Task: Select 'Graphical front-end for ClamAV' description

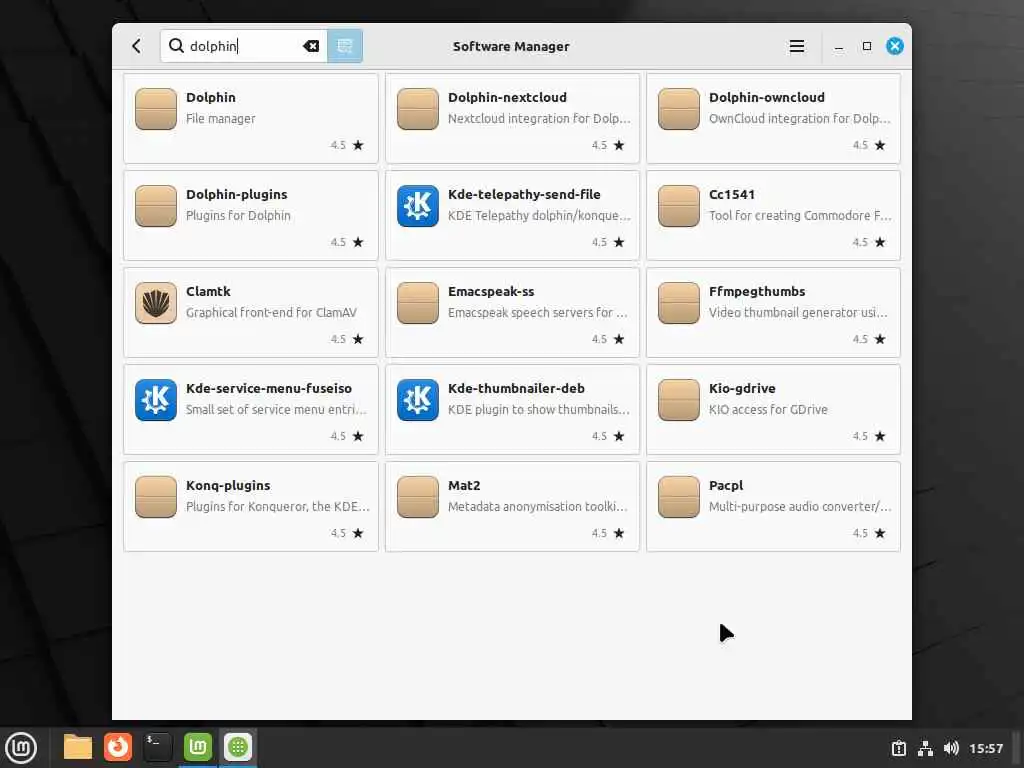Action: click(x=271, y=312)
